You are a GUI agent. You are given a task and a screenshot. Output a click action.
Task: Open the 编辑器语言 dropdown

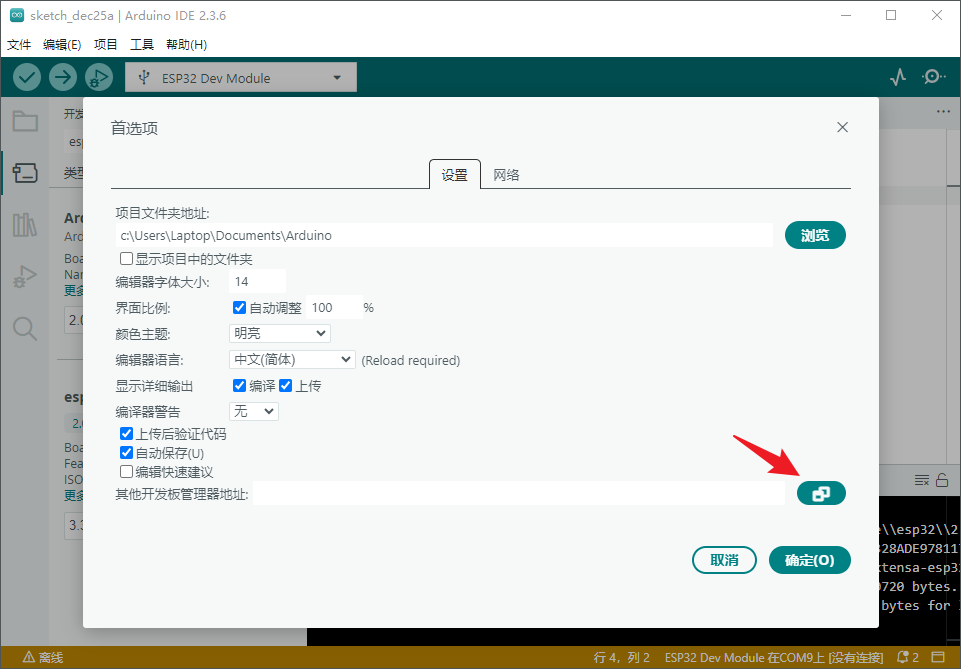(290, 359)
